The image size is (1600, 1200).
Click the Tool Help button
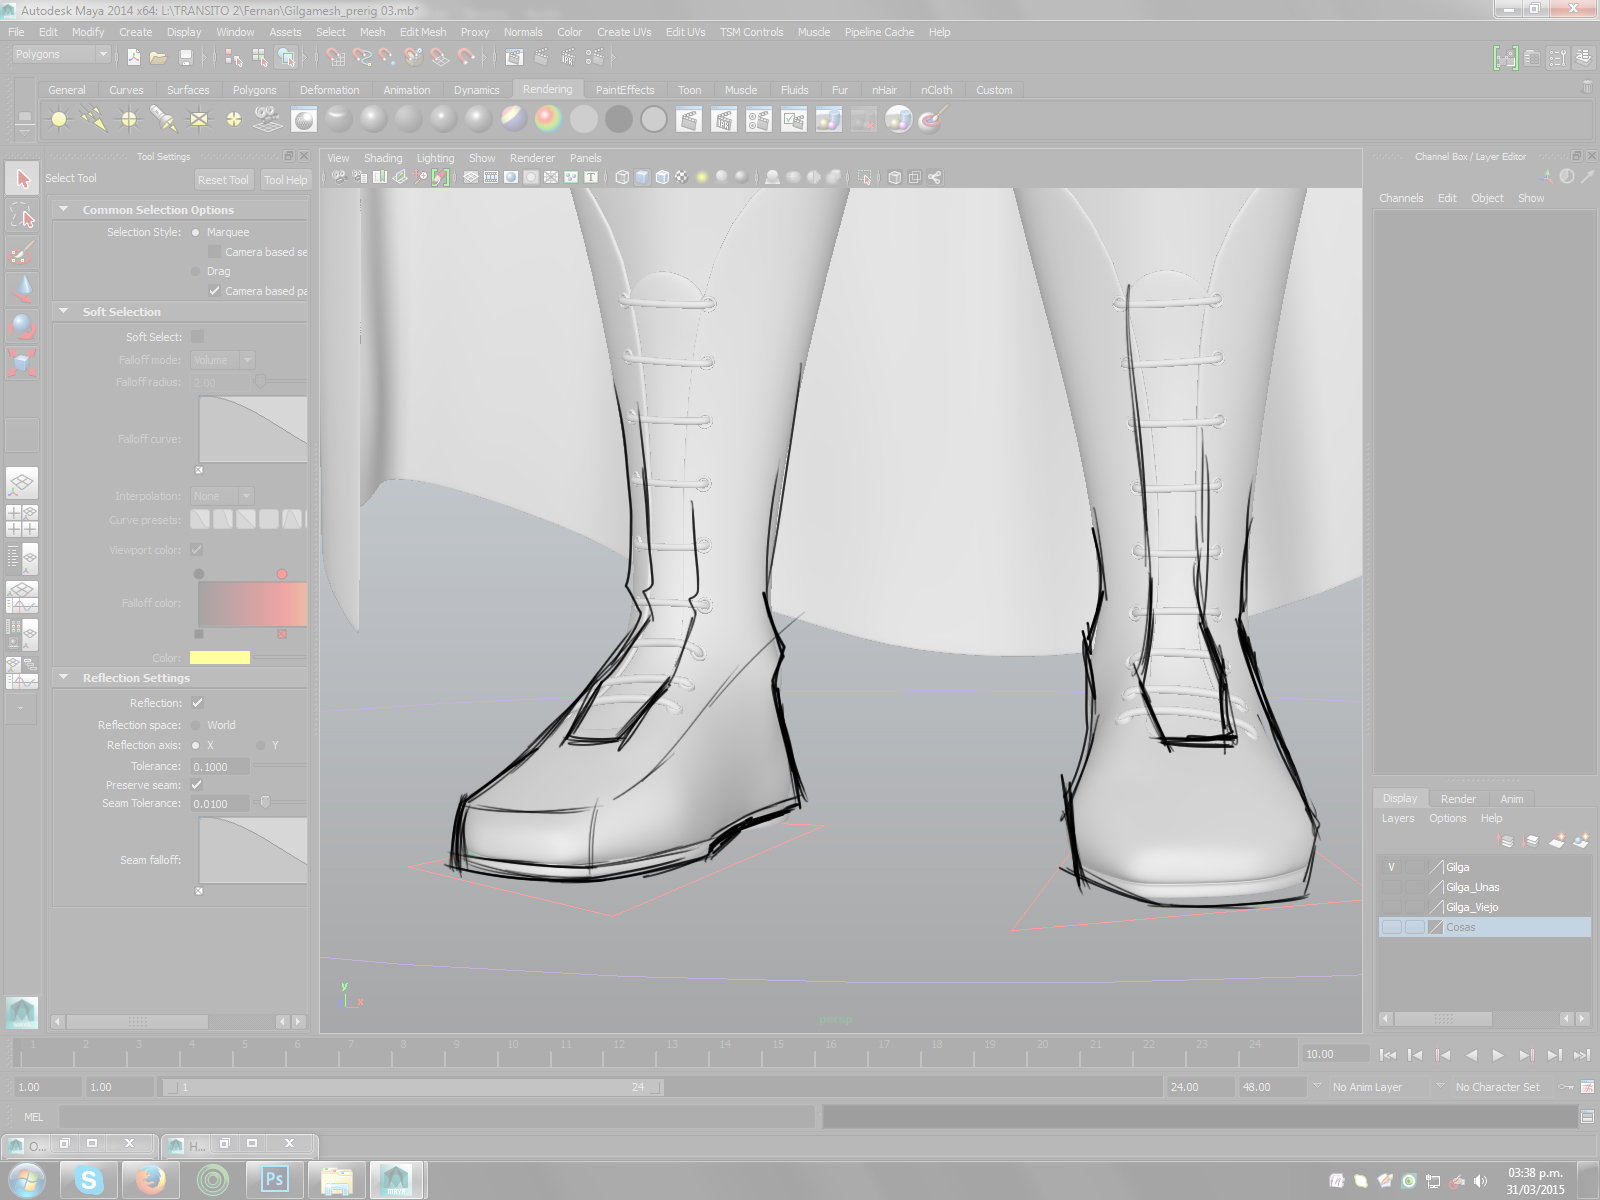click(285, 180)
